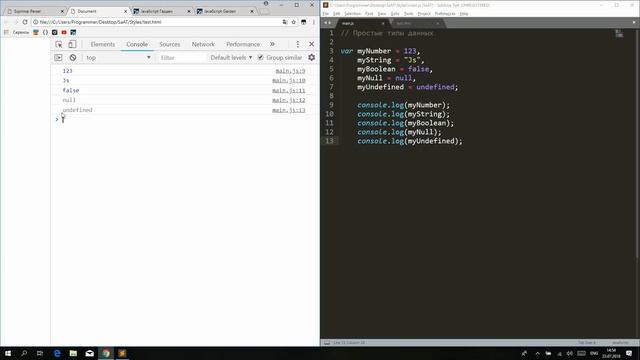Switch to Sublime Text on the taskbar

(122, 353)
